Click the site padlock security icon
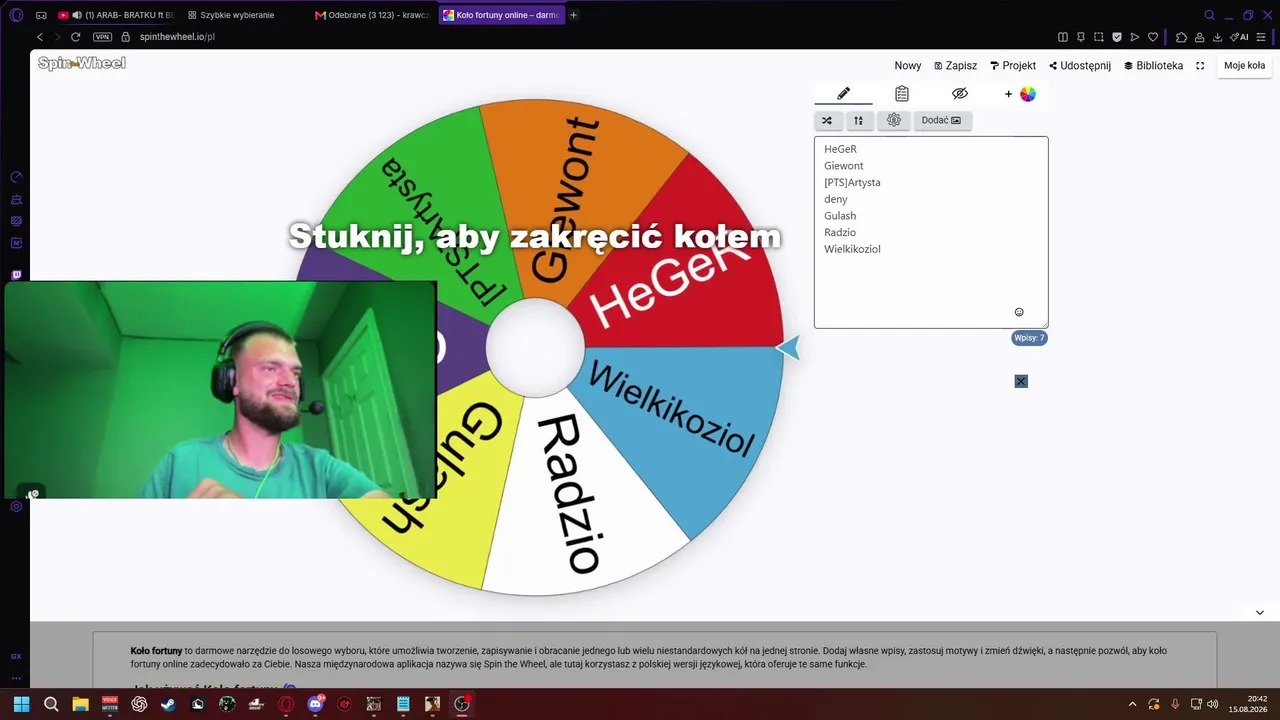 [x=126, y=37]
